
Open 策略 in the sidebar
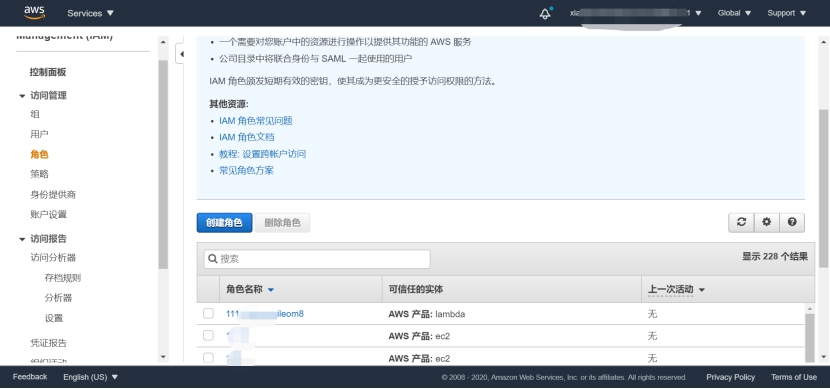39,174
